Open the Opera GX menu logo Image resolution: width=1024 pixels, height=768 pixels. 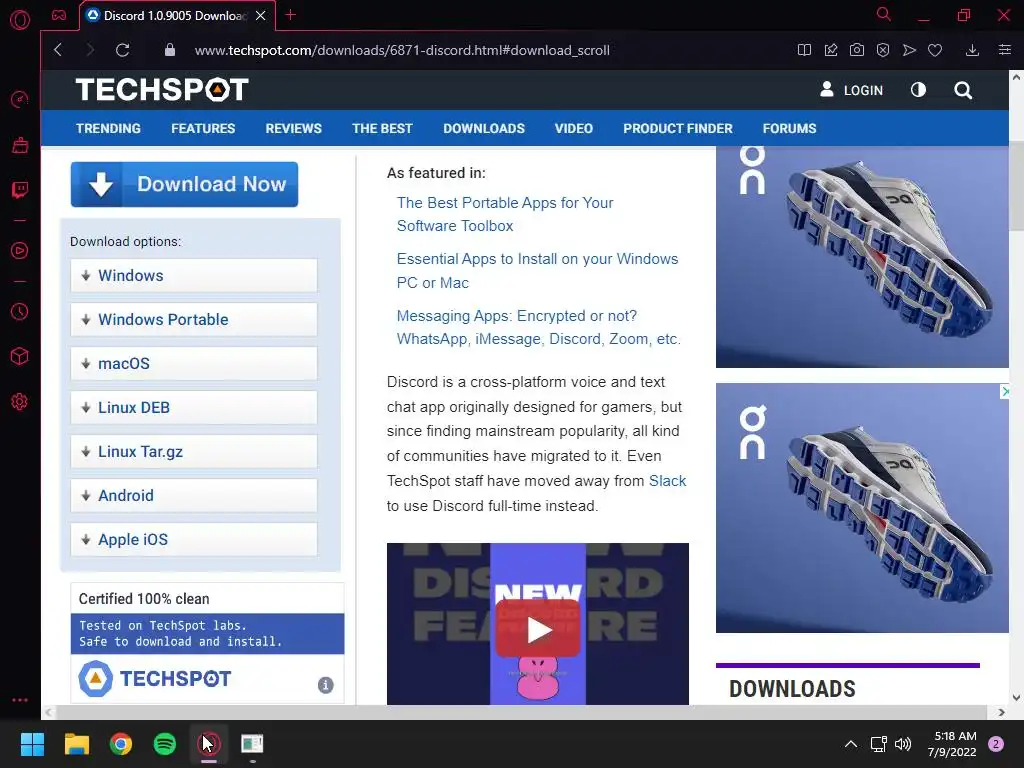[x=20, y=20]
